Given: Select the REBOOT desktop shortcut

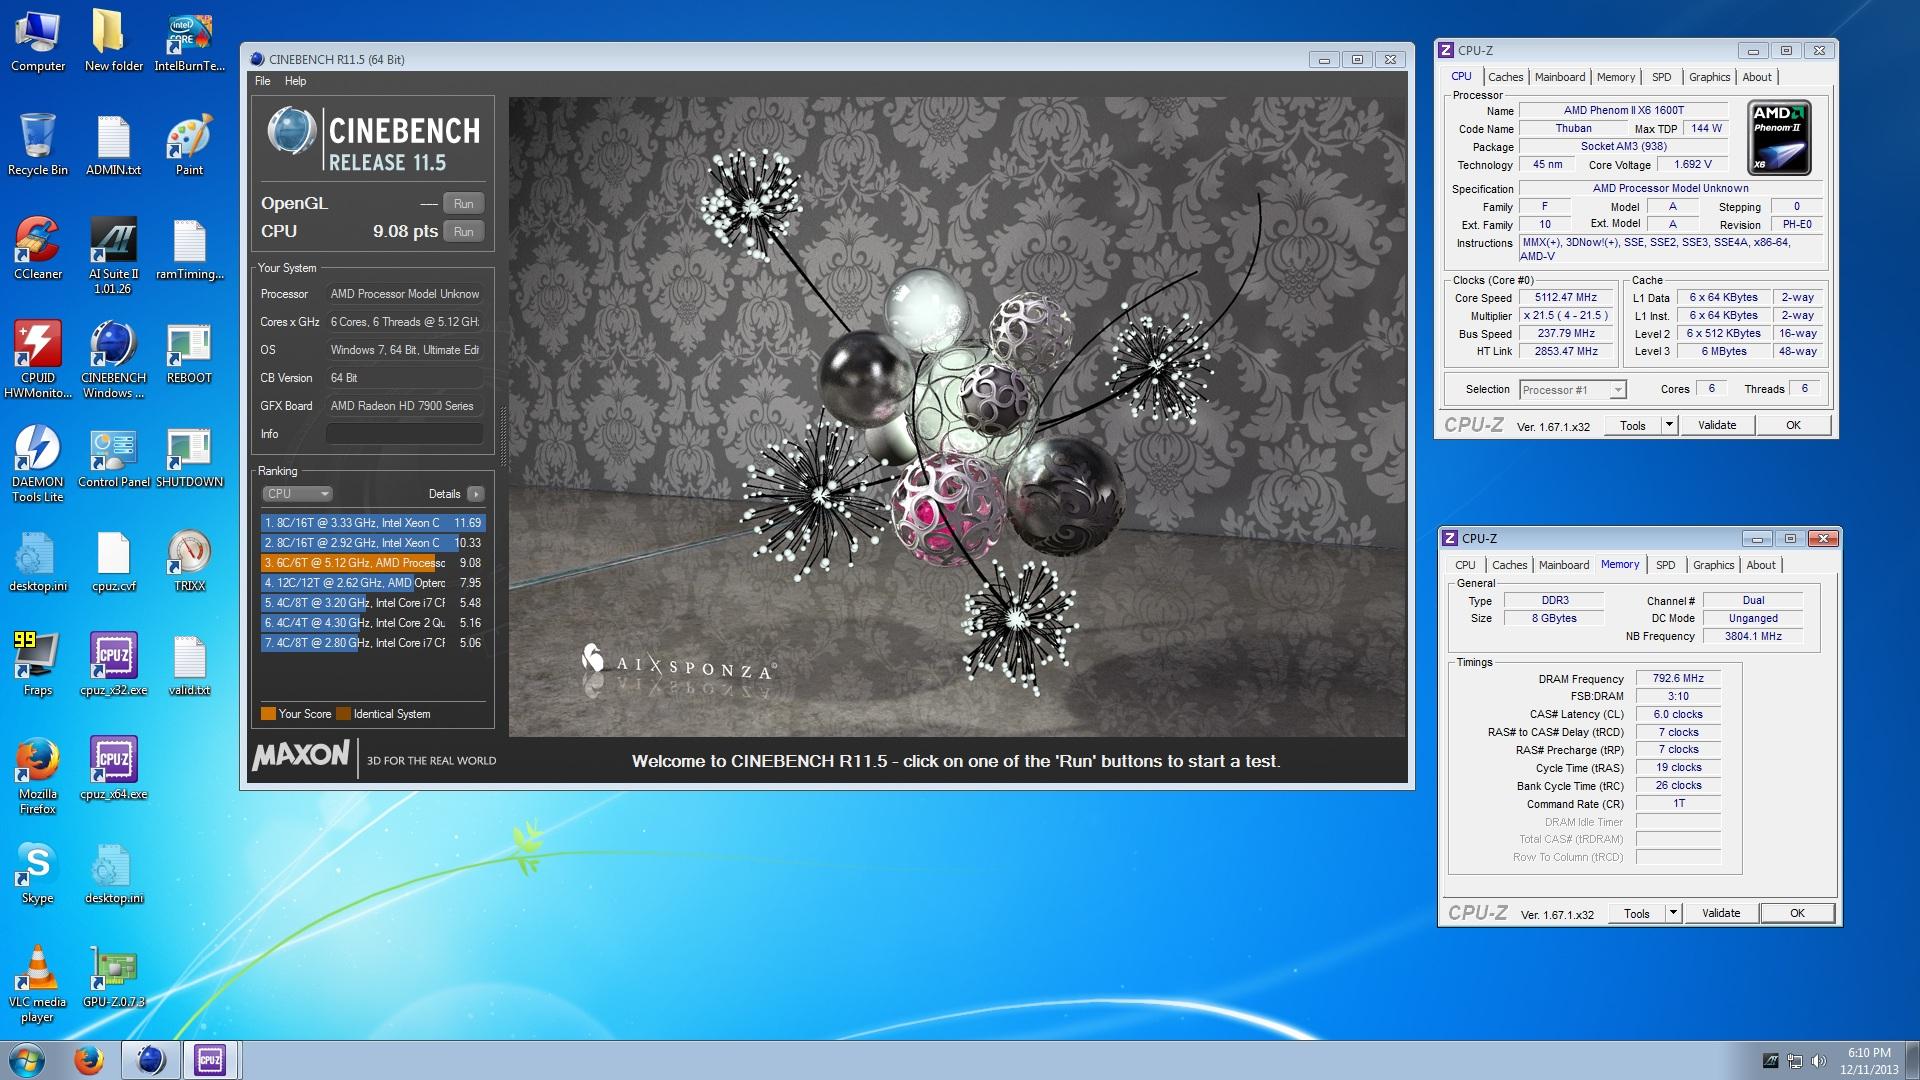Looking at the screenshot, I should [x=189, y=354].
